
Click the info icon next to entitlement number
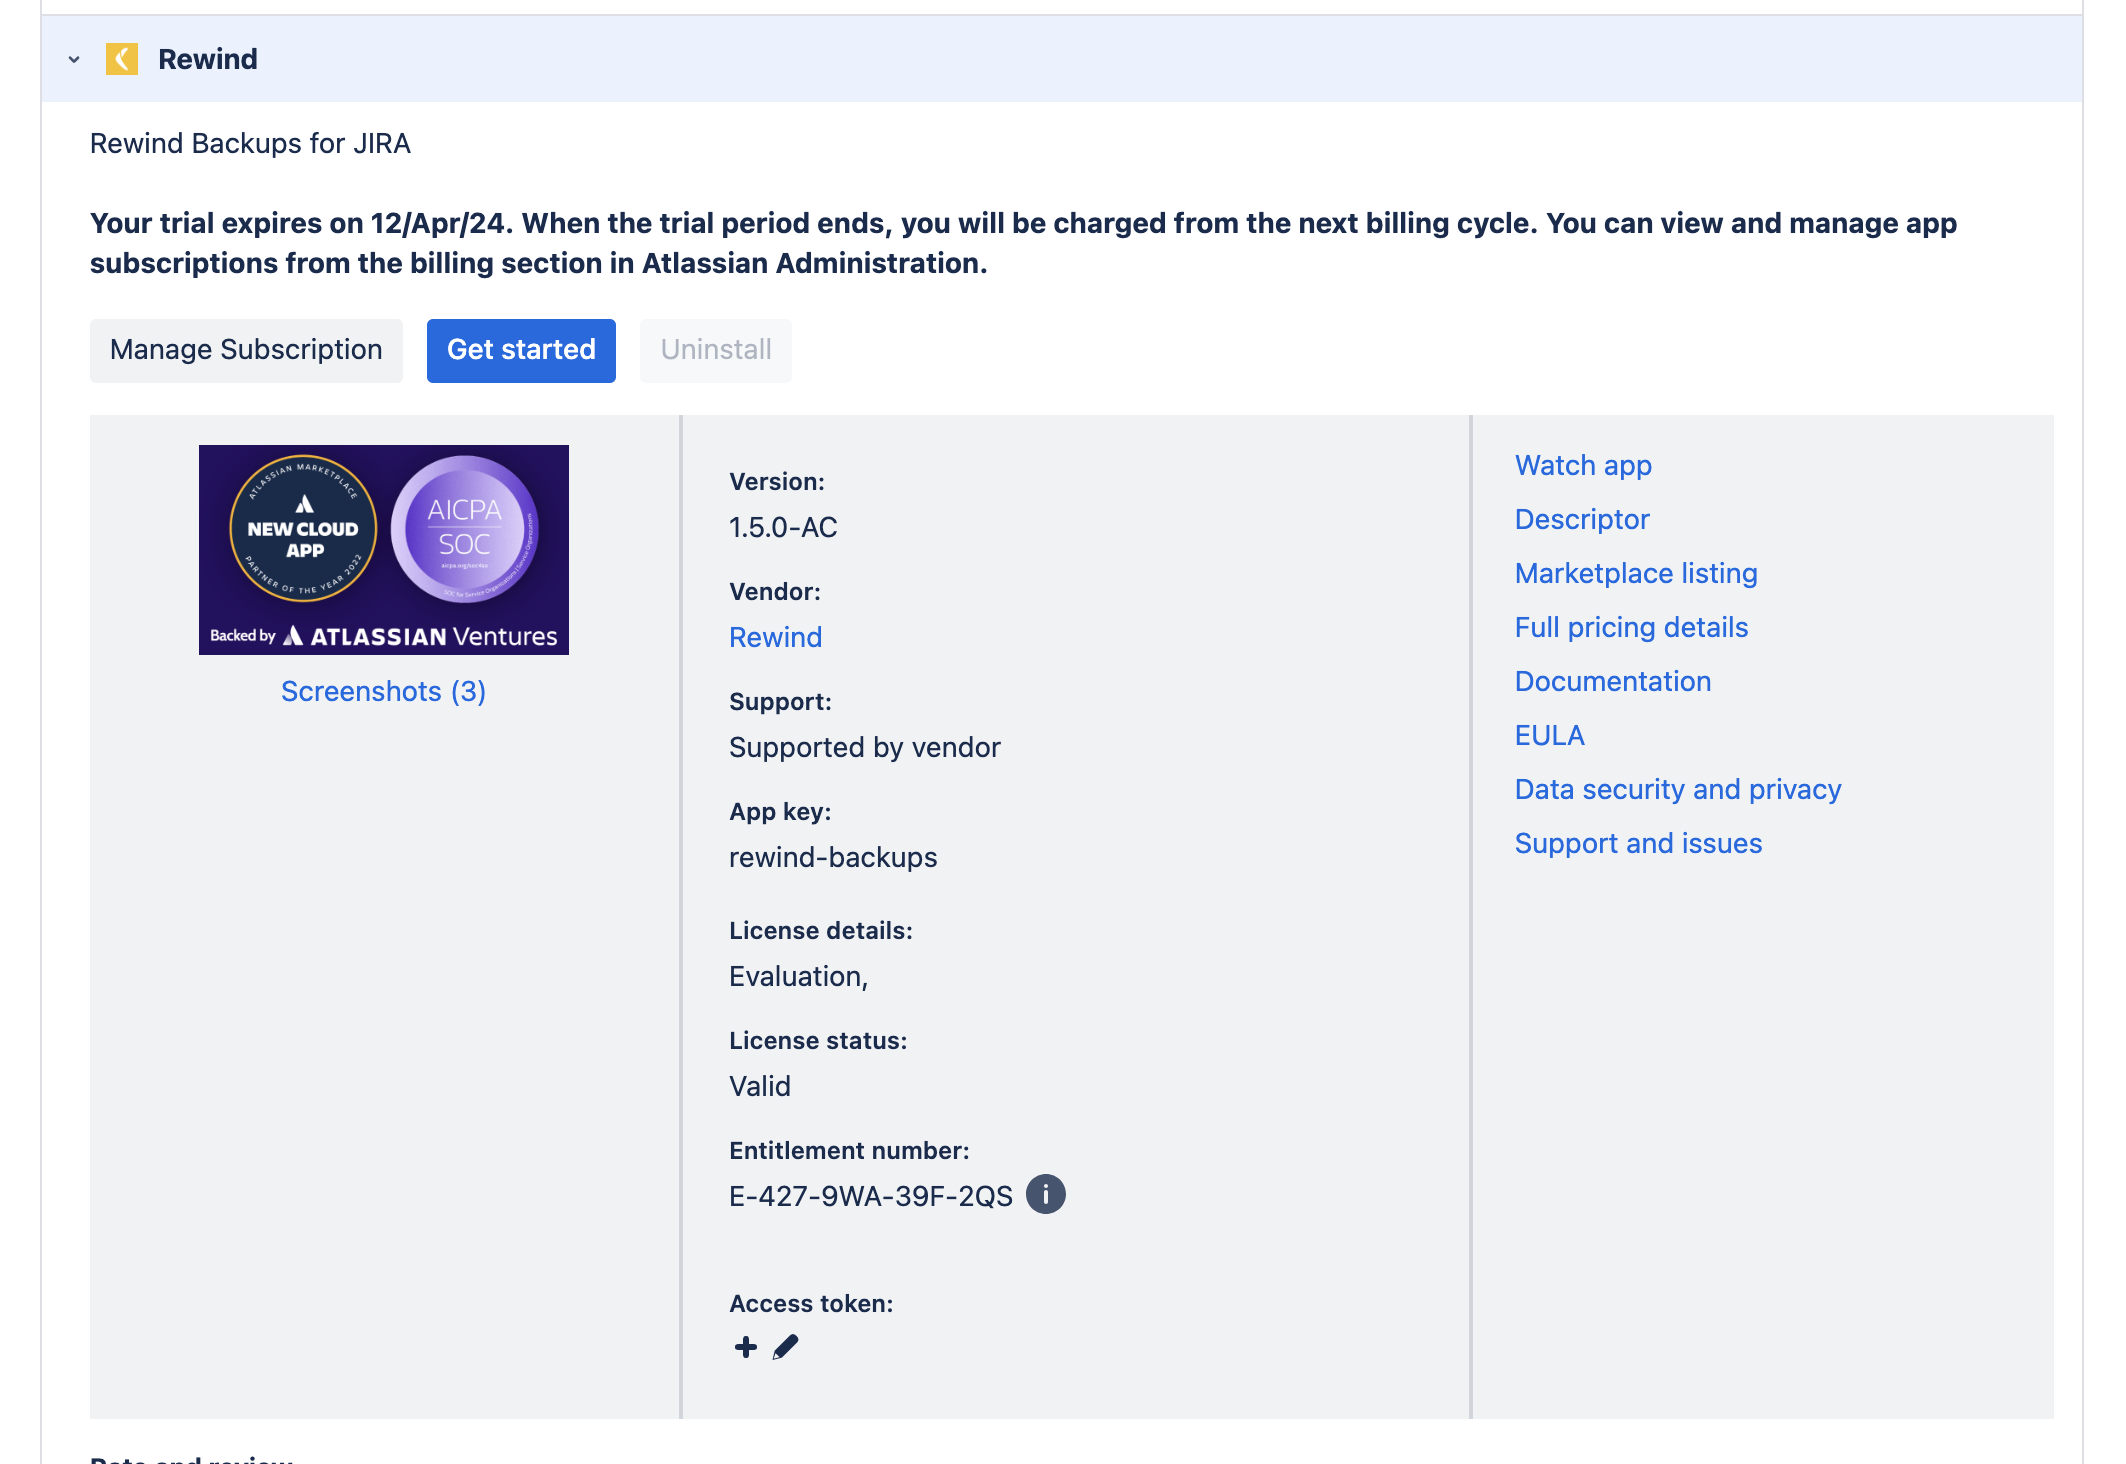(x=1046, y=1193)
